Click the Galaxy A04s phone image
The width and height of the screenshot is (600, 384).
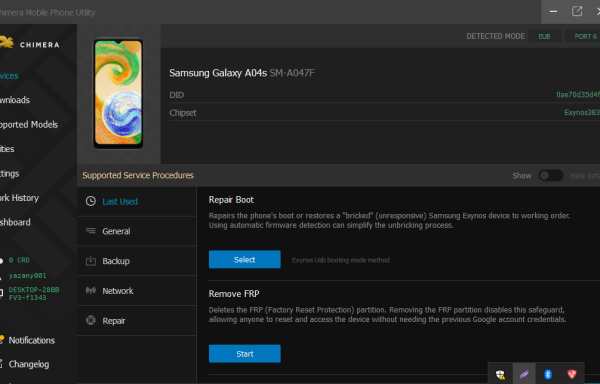coord(118,93)
